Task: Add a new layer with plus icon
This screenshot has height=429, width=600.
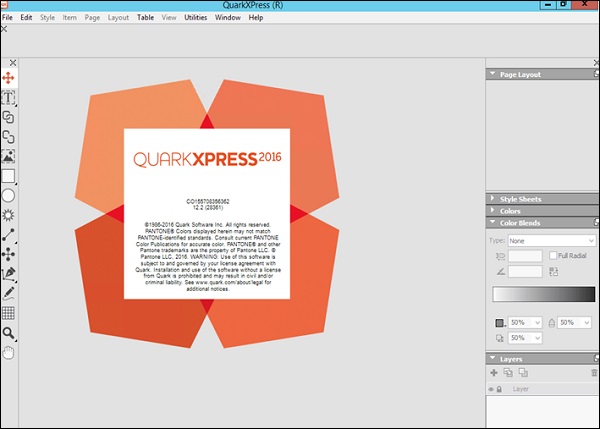Action: (494, 372)
